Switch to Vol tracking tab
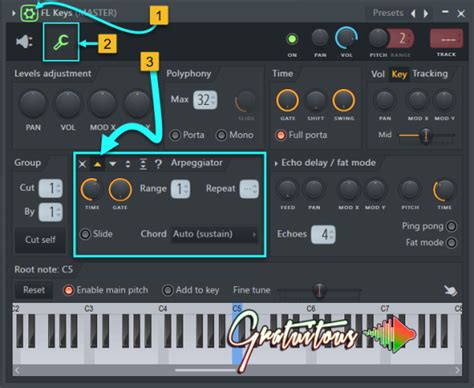Screen dimensions: 474x388 pos(378,74)
